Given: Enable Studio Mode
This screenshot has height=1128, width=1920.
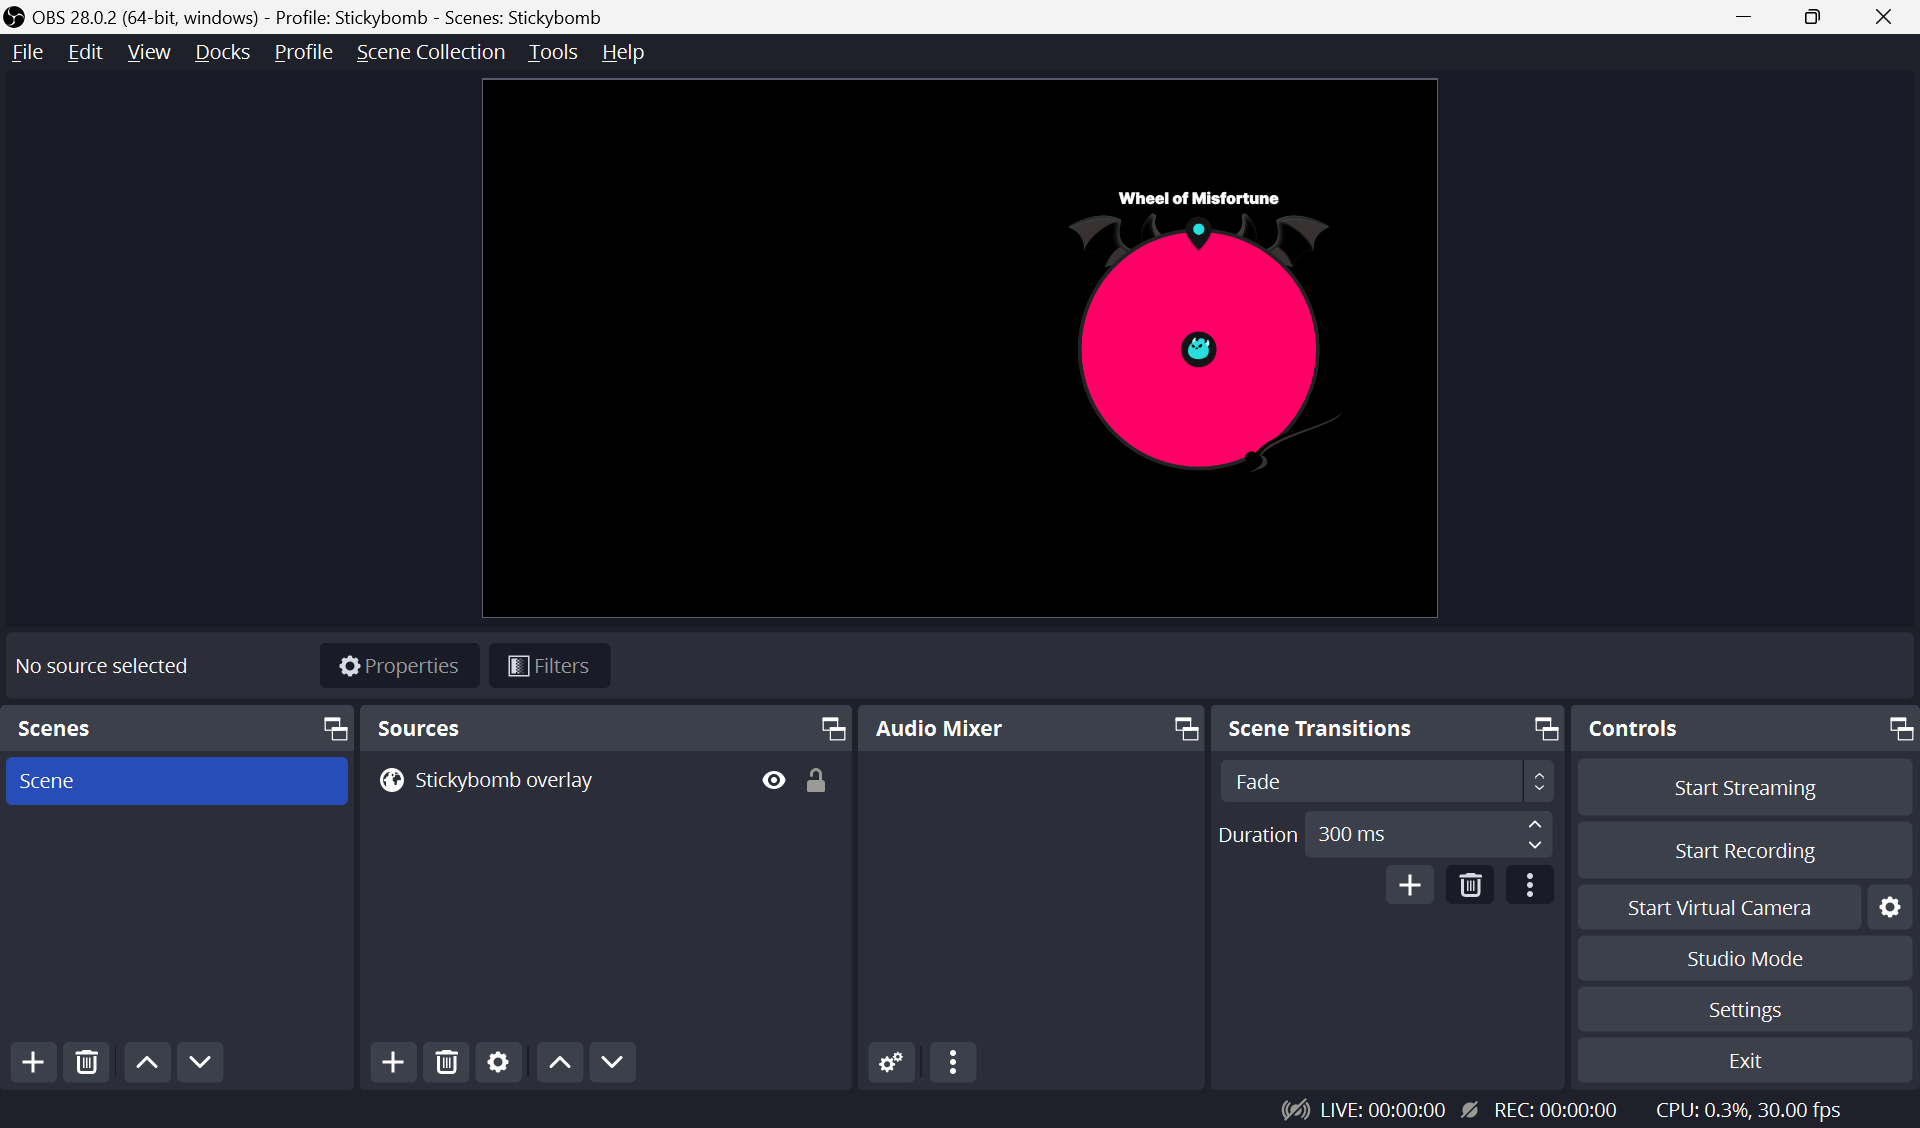Looking at the screenshot, I should [1745, 959].
